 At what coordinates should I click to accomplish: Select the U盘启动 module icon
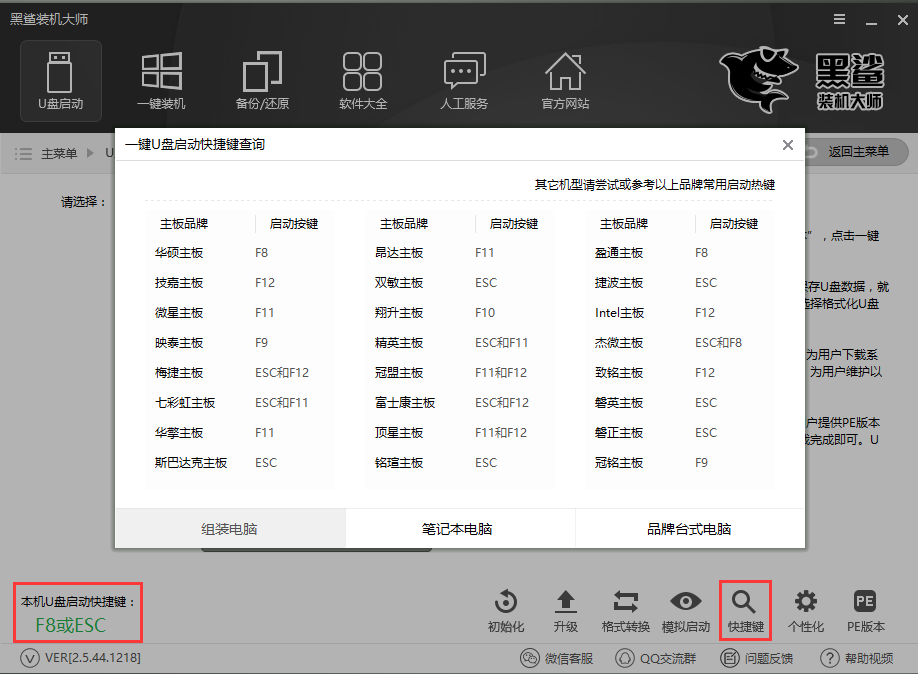tap(60, 80)
